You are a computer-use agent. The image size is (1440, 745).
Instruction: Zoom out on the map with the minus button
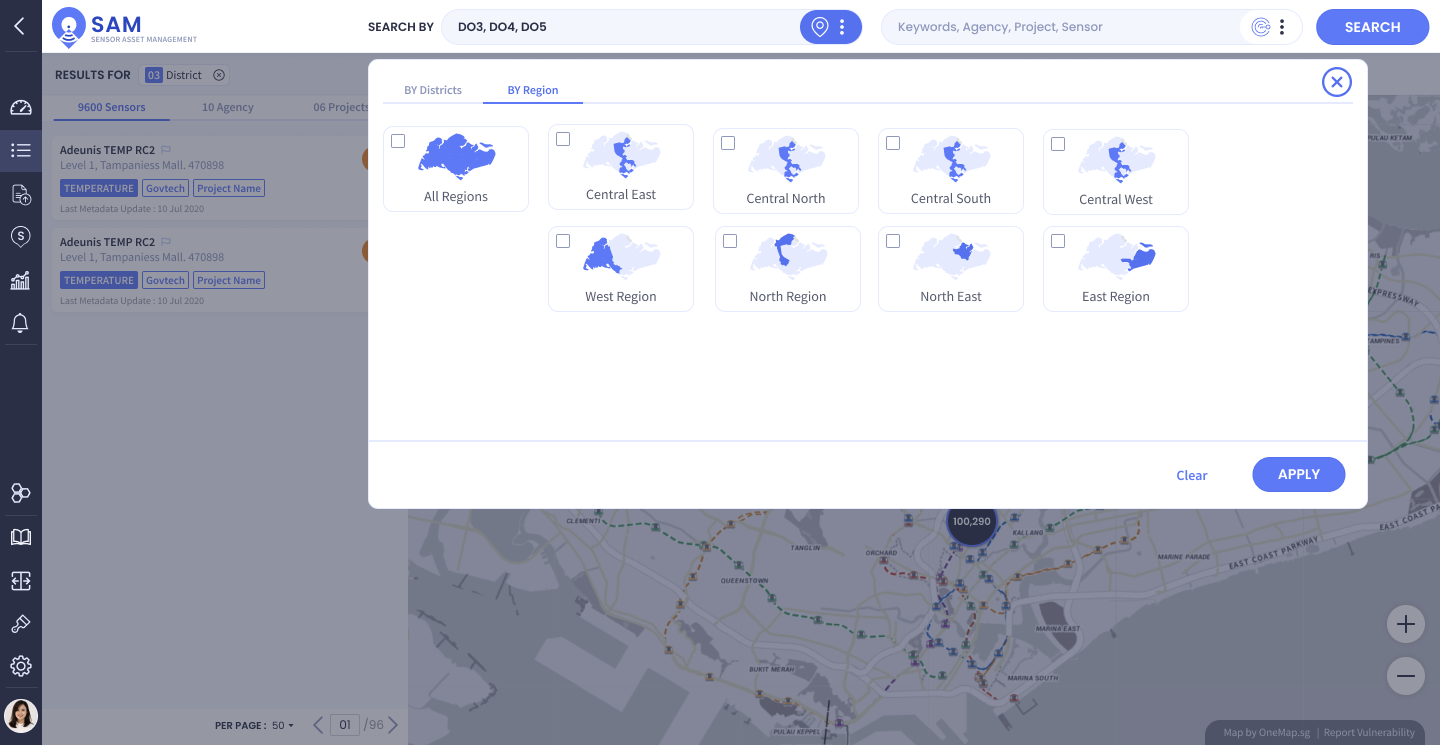click(x=1406, y=676)
